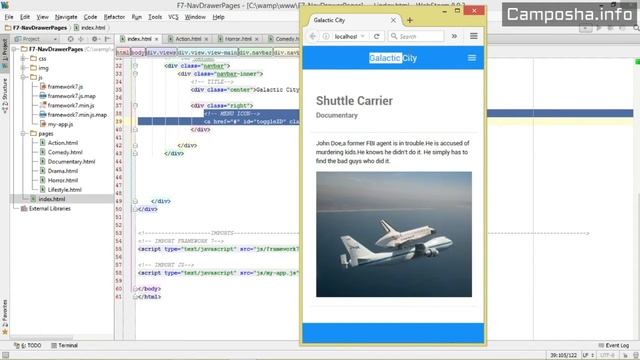This screenshot has width=640, height=360.
Task: Toggle the Terminal tool window
Action: click(64, 345)
